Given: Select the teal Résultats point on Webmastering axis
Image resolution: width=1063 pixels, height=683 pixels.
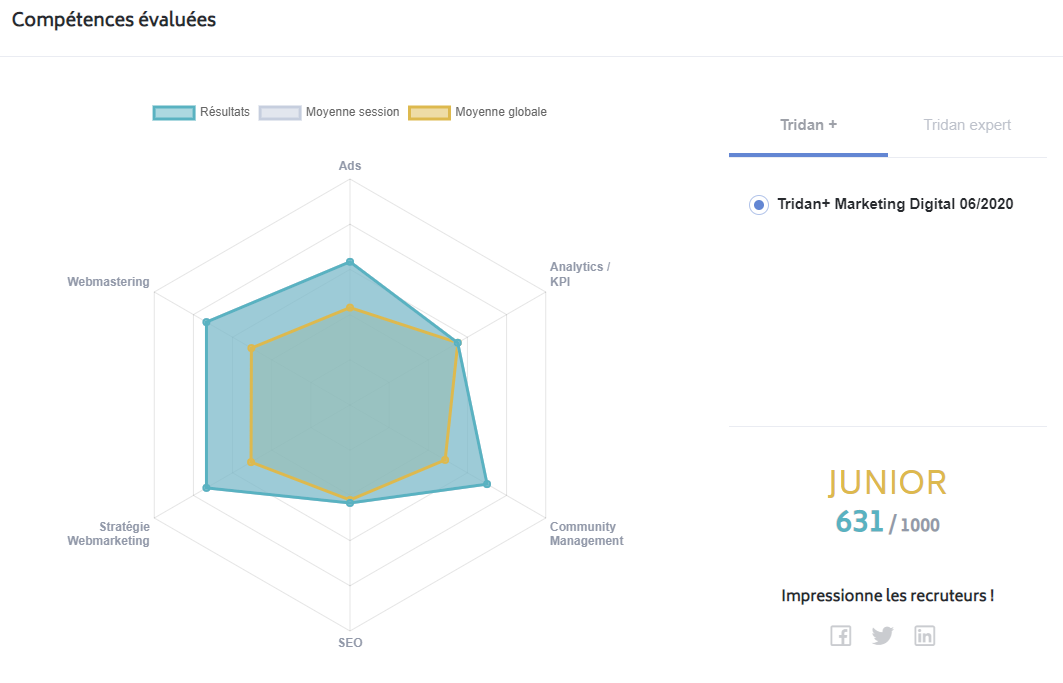Looking at the screenshot, I should click(207, 322).
